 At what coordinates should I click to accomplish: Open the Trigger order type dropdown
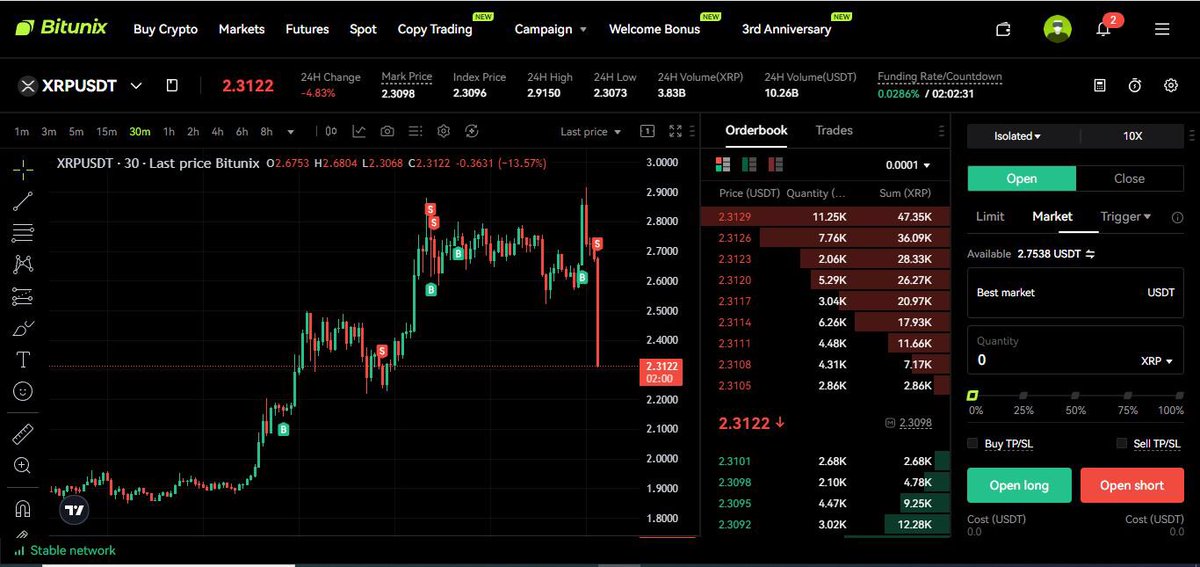coord(1126,216)
